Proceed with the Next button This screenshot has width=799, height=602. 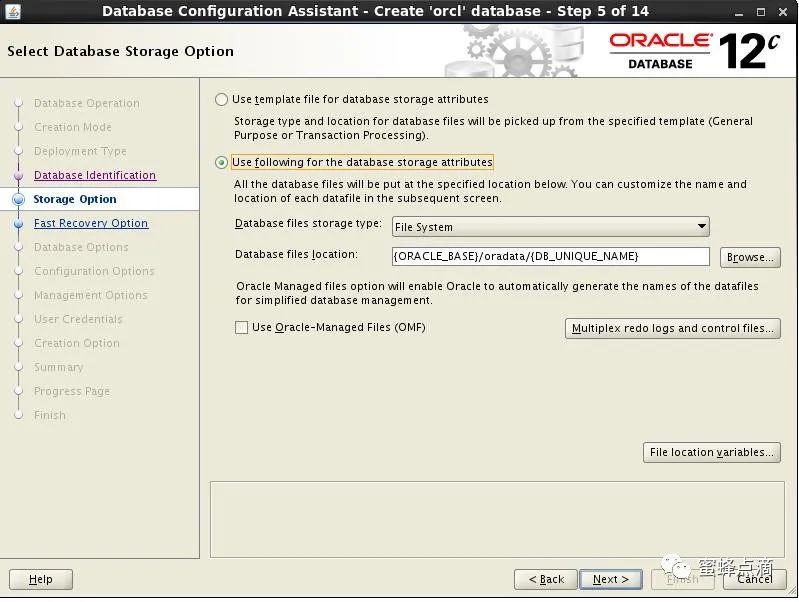[610, 580]
